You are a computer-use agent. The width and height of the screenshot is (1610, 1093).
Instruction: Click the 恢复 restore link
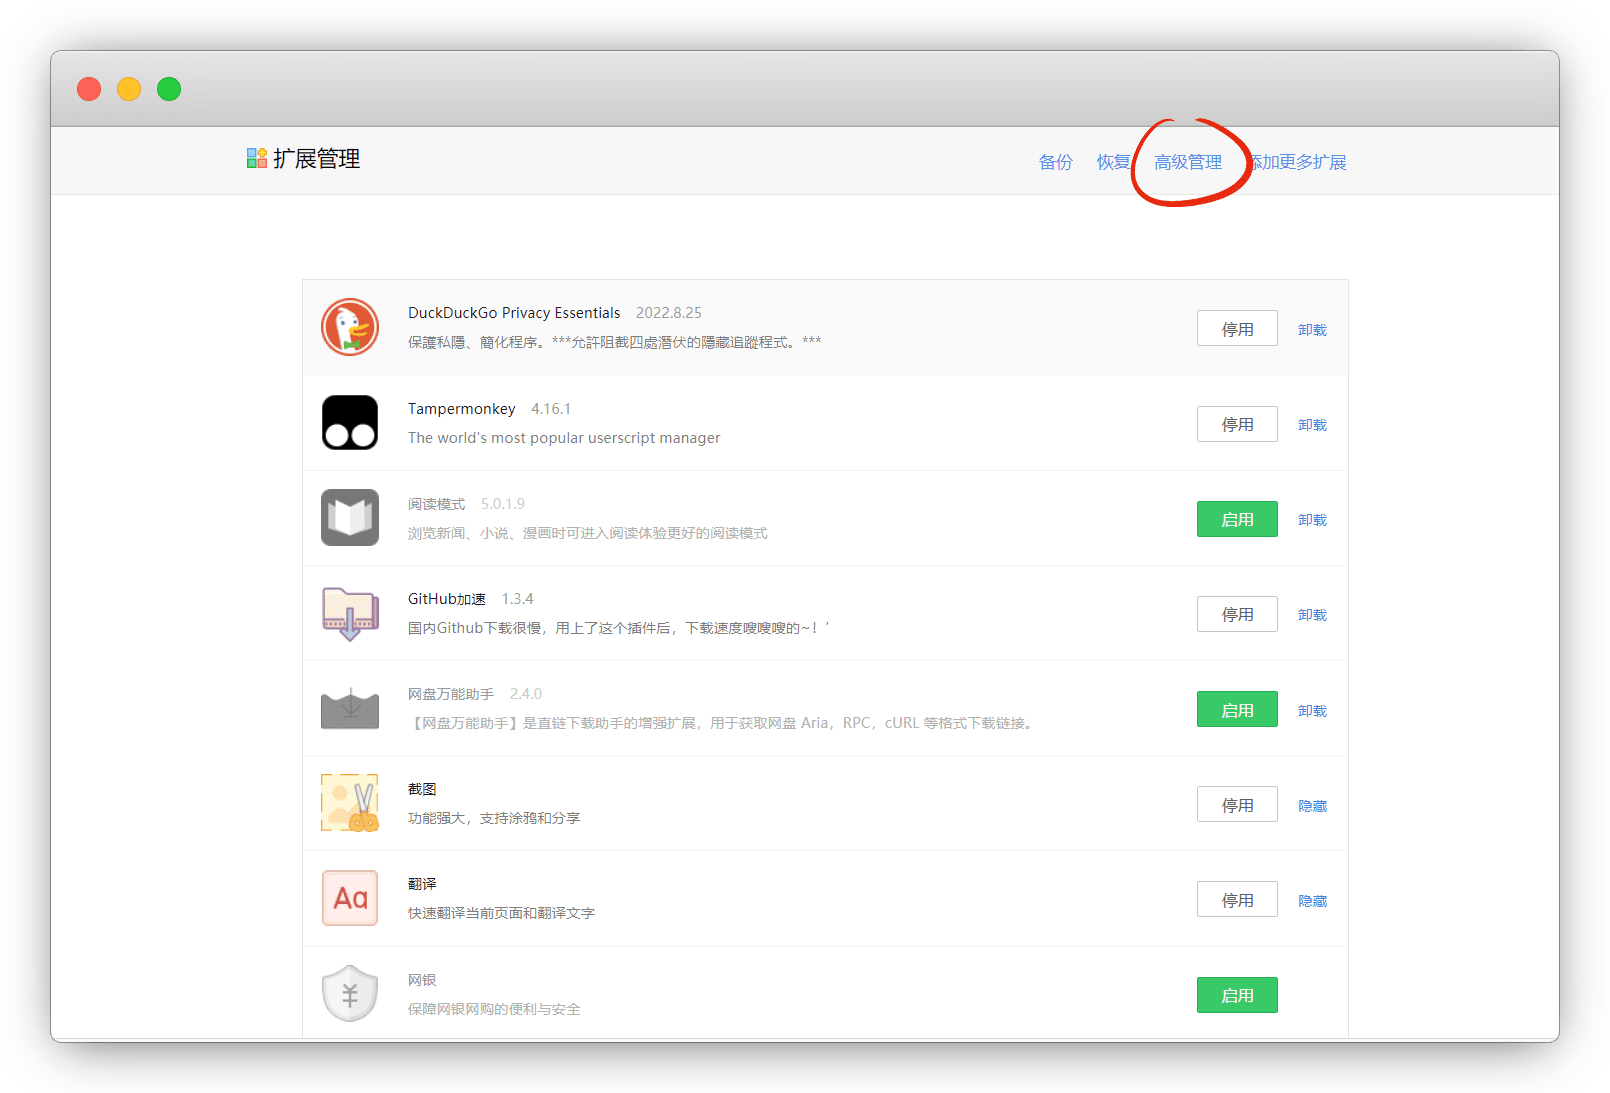[x=1112, y=162]
